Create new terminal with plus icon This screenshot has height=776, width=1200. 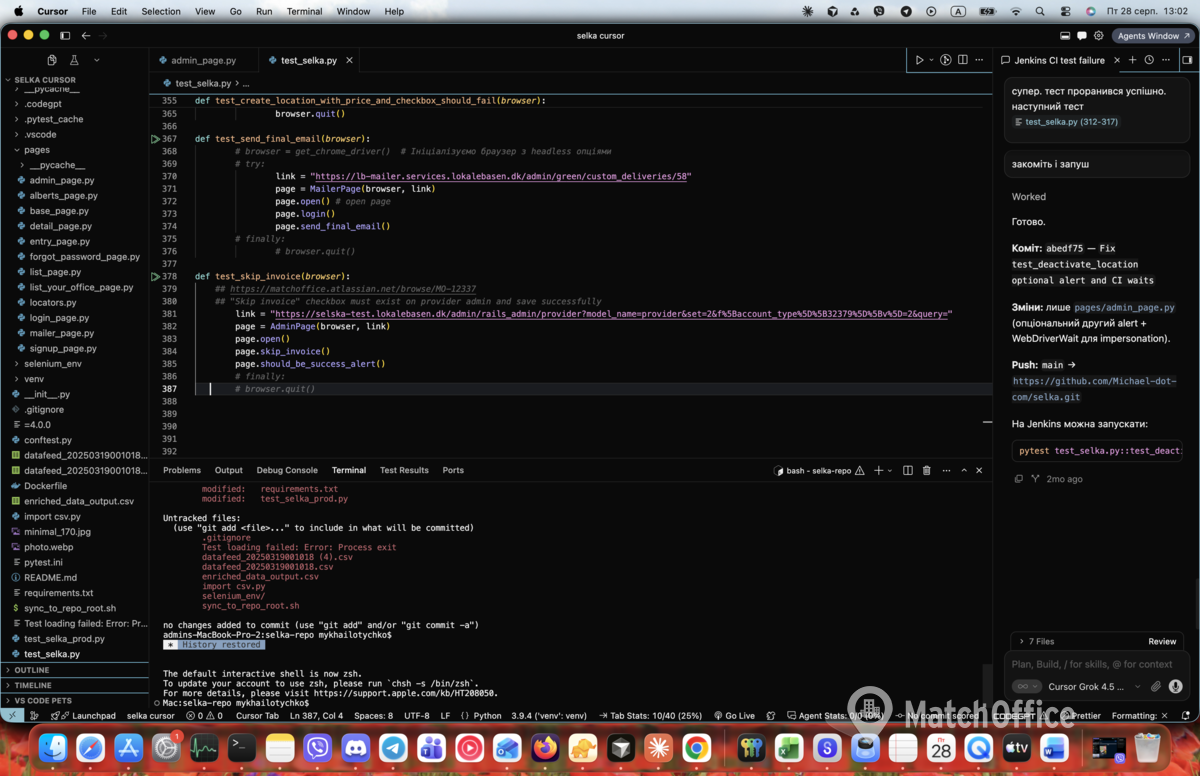click(x=878, y=470)
